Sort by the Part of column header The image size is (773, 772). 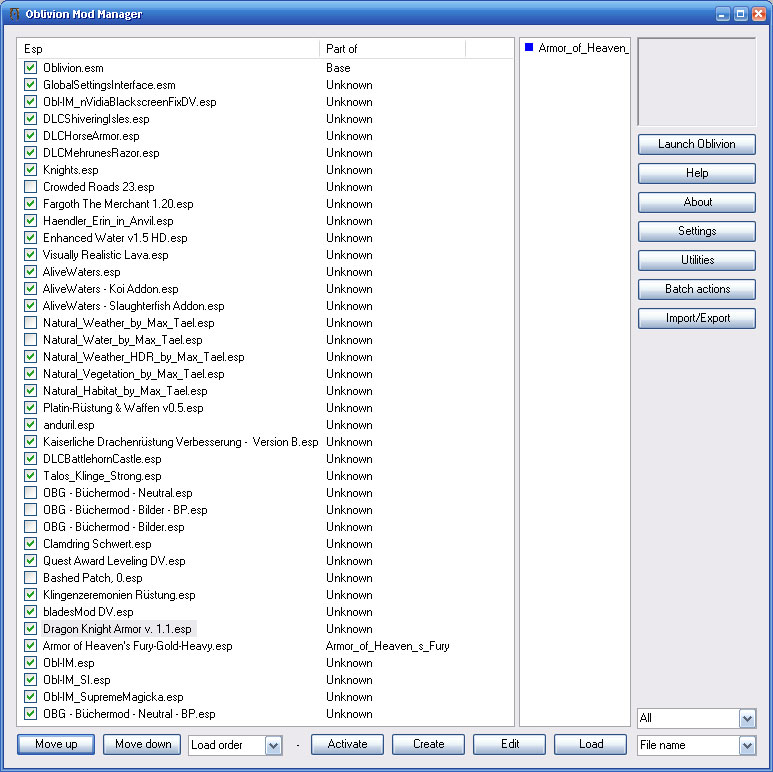click(x=392, y=49)
